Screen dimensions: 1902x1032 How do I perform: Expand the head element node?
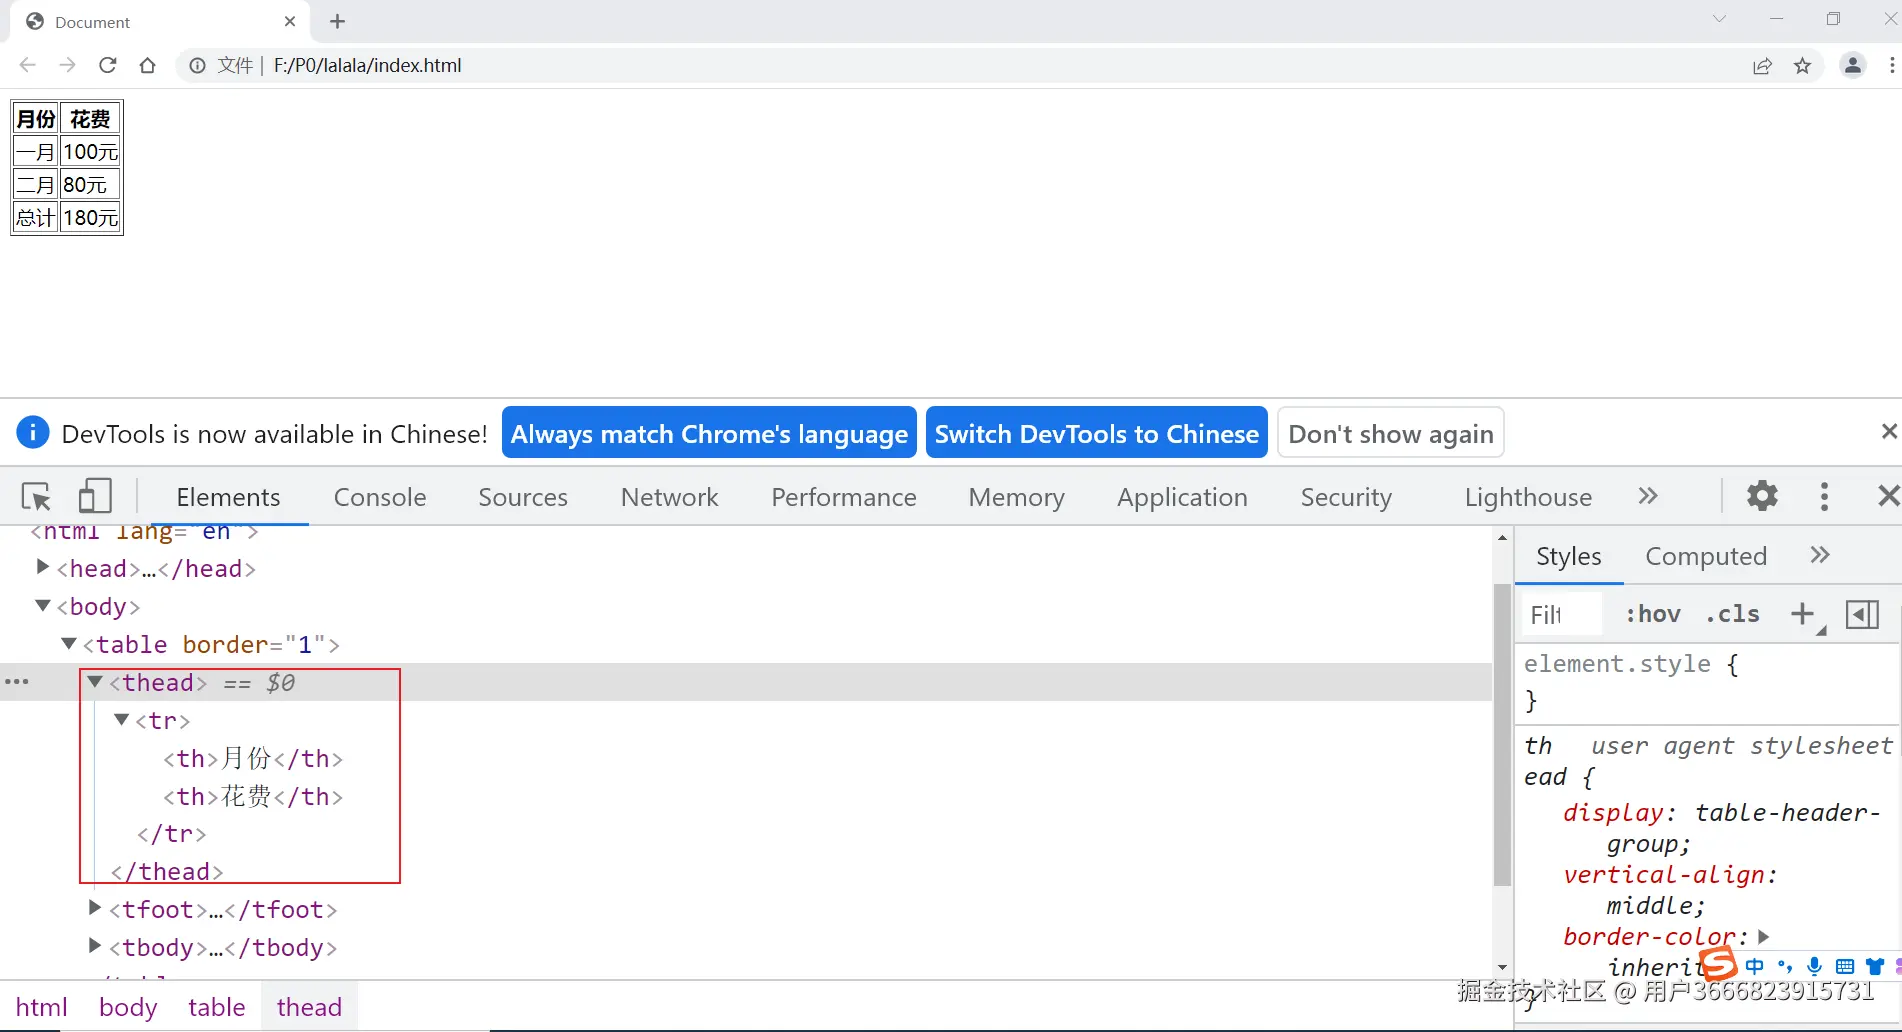coord(43,567)
